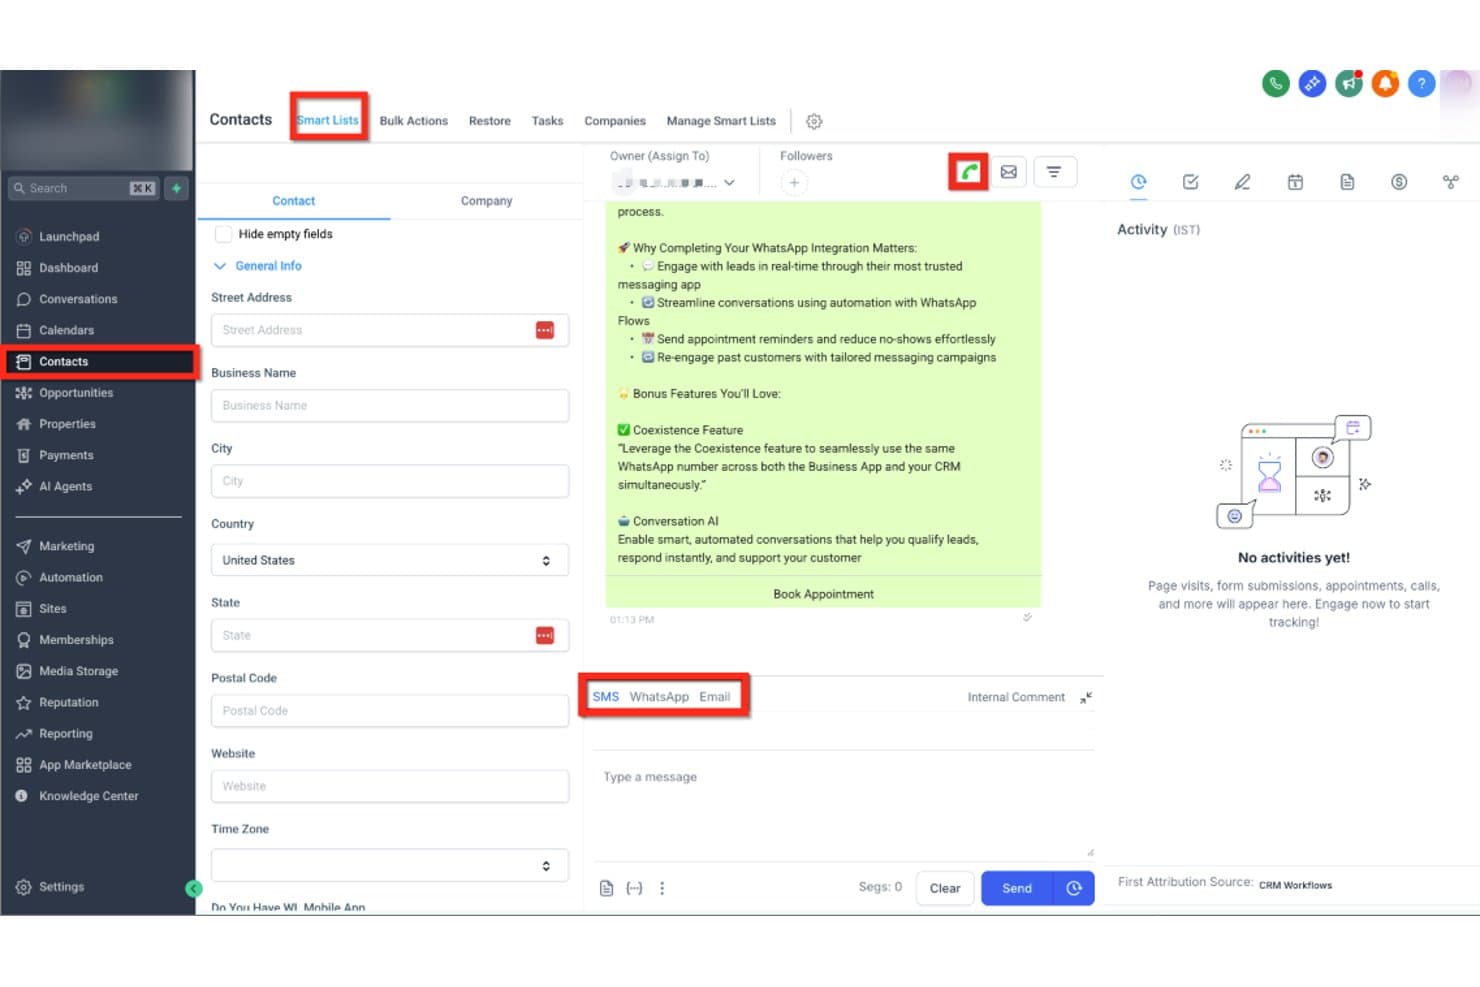Open the orange notifications bell
The image size is (1480, 987).
[x=1385, y=84]
